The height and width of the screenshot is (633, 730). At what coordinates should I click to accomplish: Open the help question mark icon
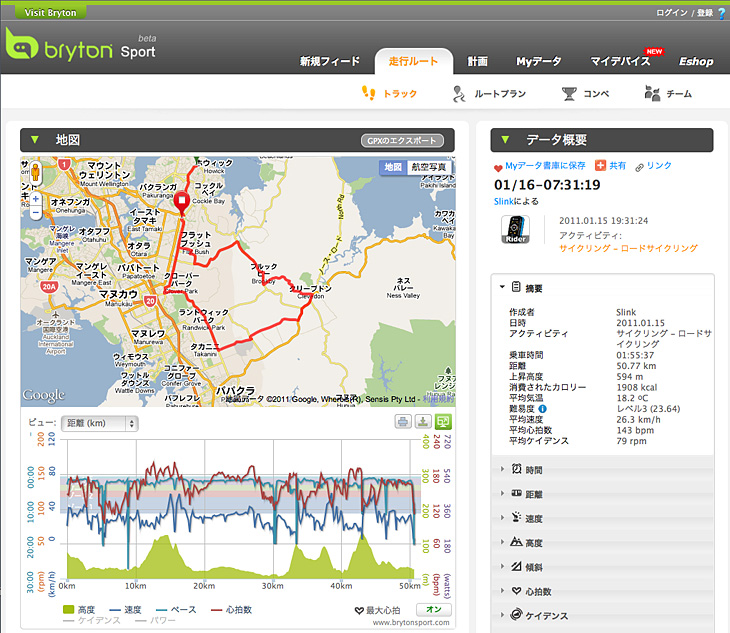(722, 13)
